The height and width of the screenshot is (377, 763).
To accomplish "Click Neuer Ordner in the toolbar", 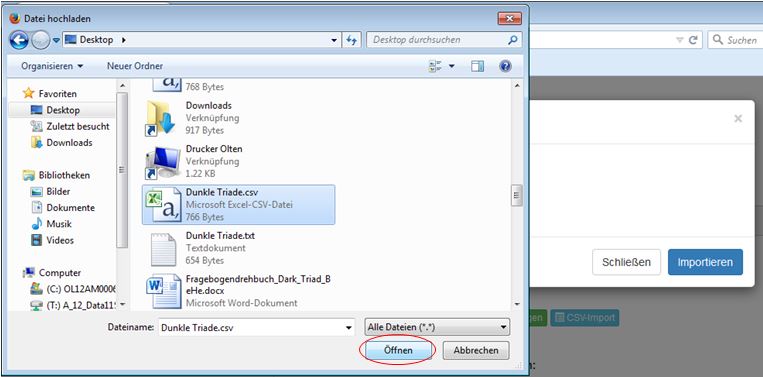I will tap(135, 66).
